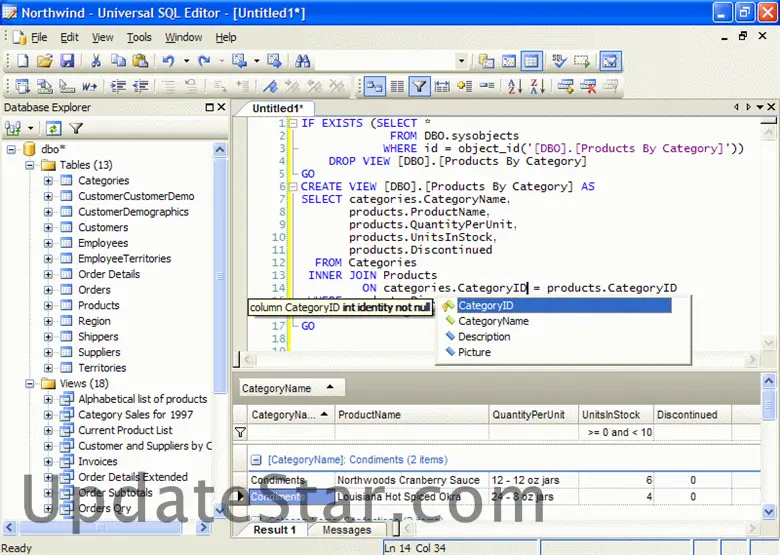The image size is (780, 555).
Task: Select the Untitled1* document tab
Action: 277,108
